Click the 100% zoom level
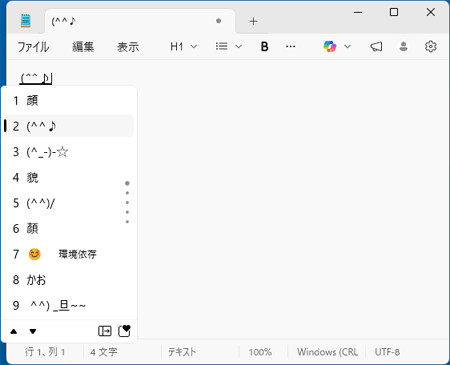 (x=260, y=352)
